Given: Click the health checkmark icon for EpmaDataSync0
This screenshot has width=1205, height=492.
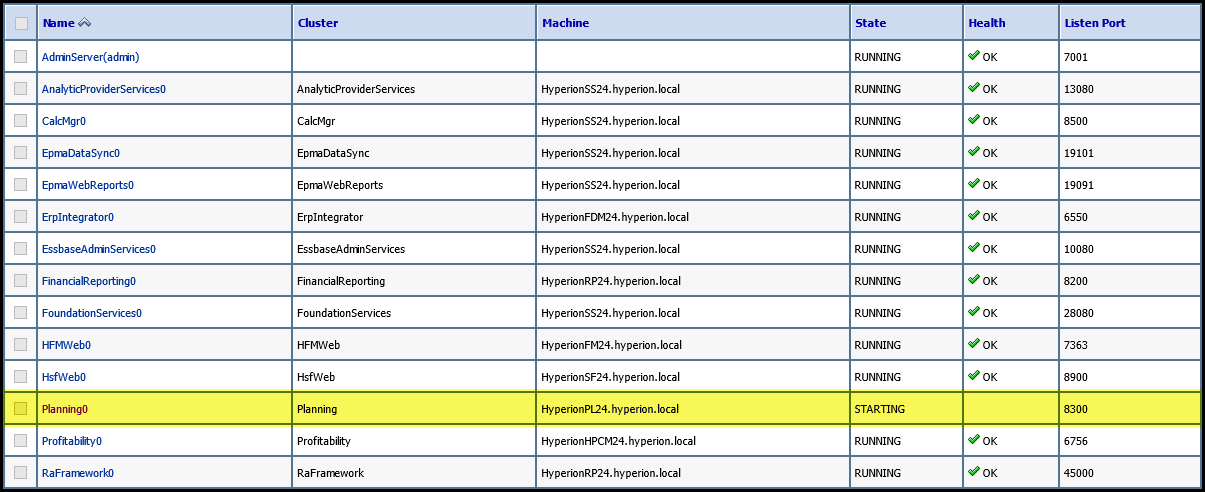Looking at the screenshot, I should (974, 152).
